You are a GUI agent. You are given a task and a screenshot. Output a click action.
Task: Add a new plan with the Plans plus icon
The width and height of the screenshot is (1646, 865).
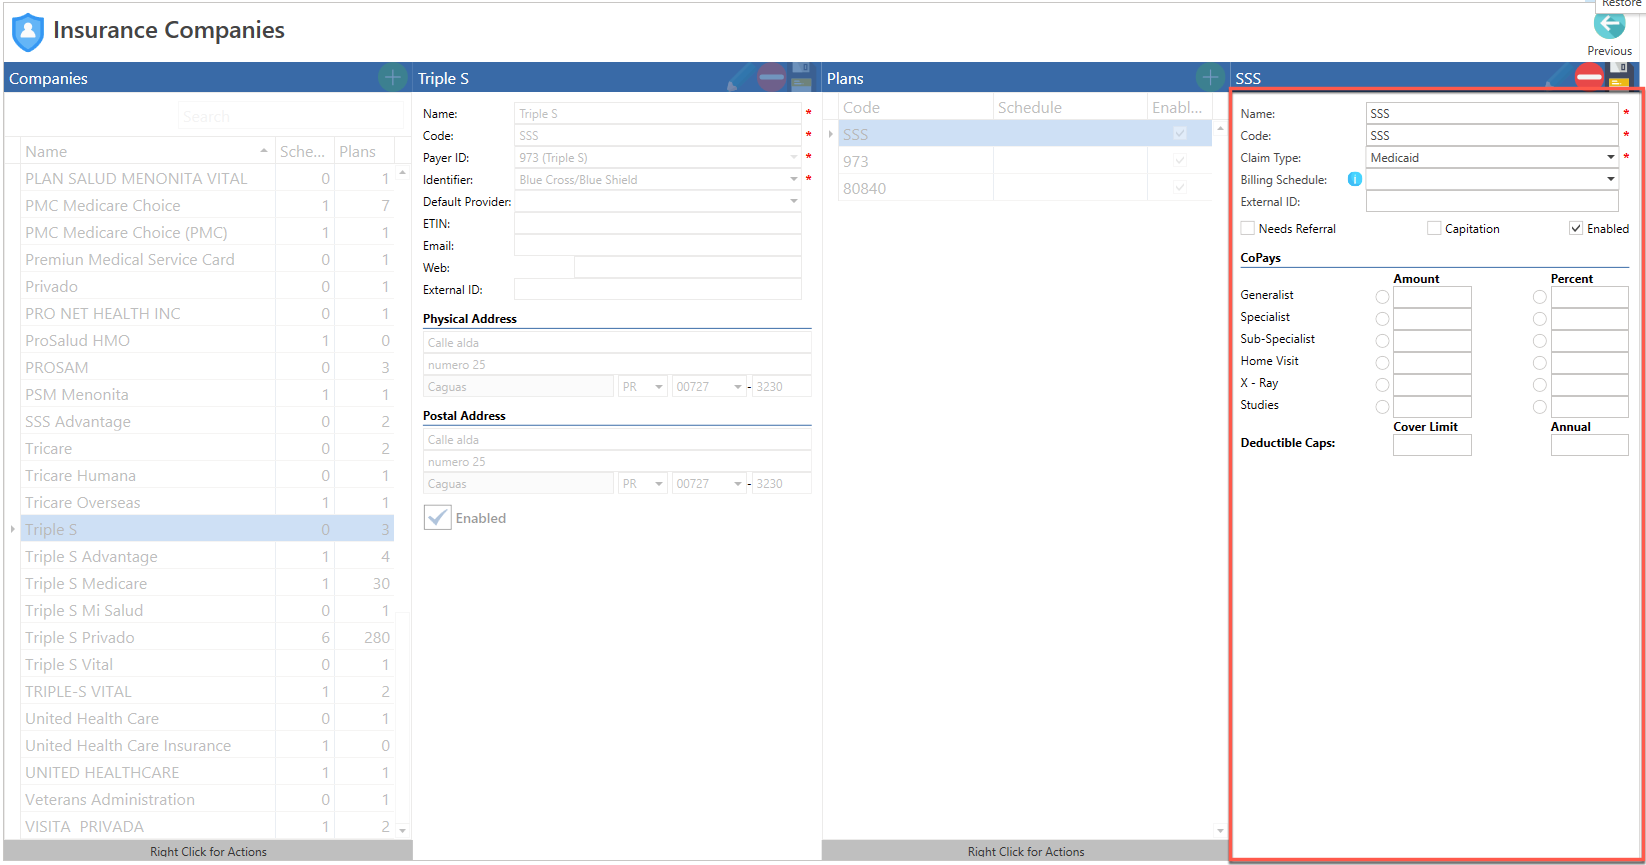point(1210,77)
